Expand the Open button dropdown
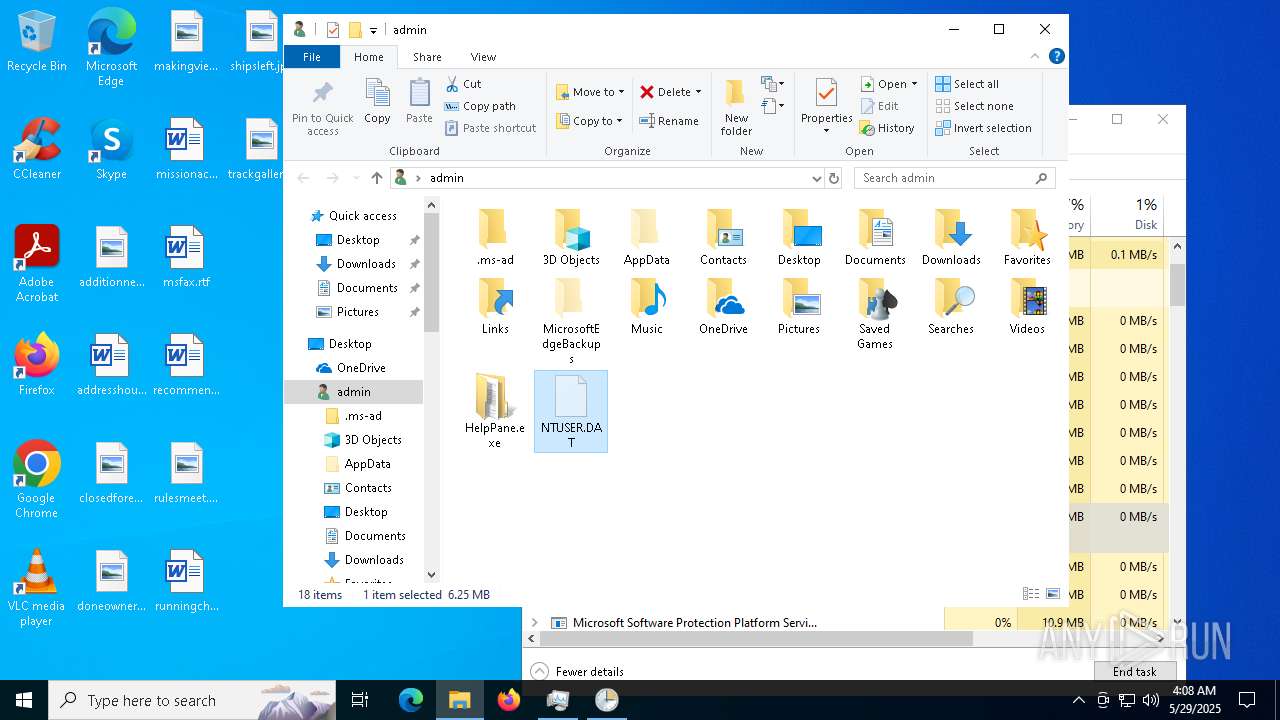 914,84
